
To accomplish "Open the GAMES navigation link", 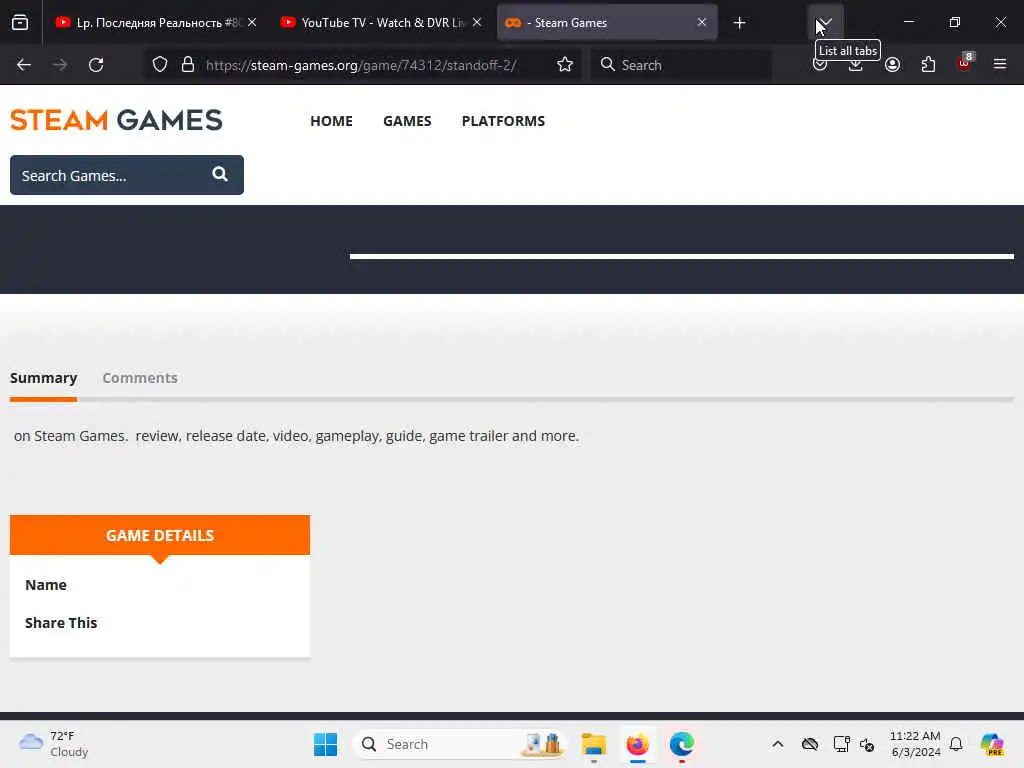I will [x=407, y=121].
